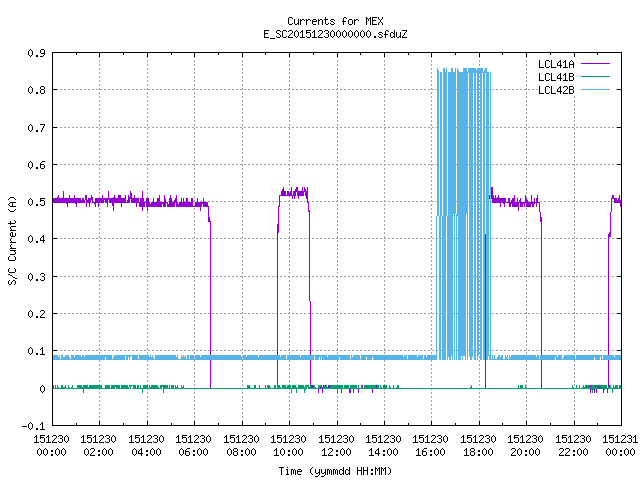Click the x-axis tick label 151230 08:00

pyautogui.click(x=241, y=446)
